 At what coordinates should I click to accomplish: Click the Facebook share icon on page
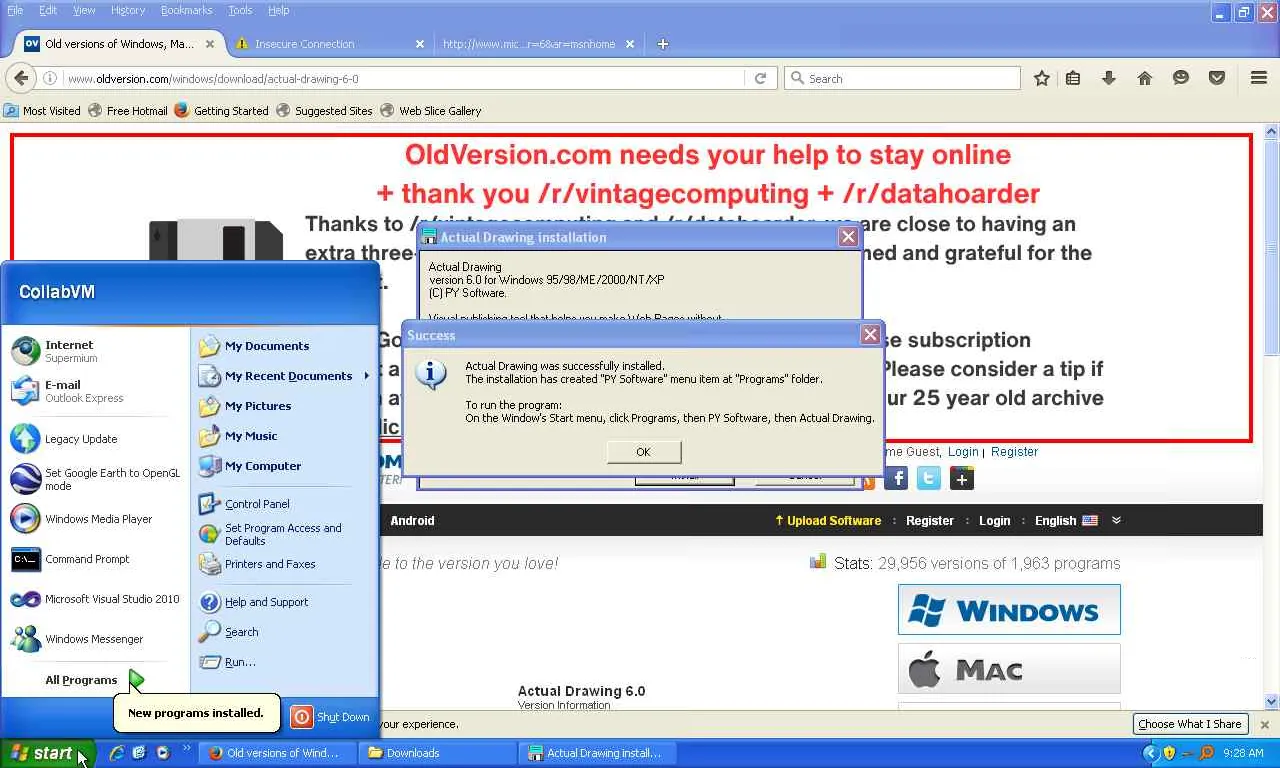point(896,478)
